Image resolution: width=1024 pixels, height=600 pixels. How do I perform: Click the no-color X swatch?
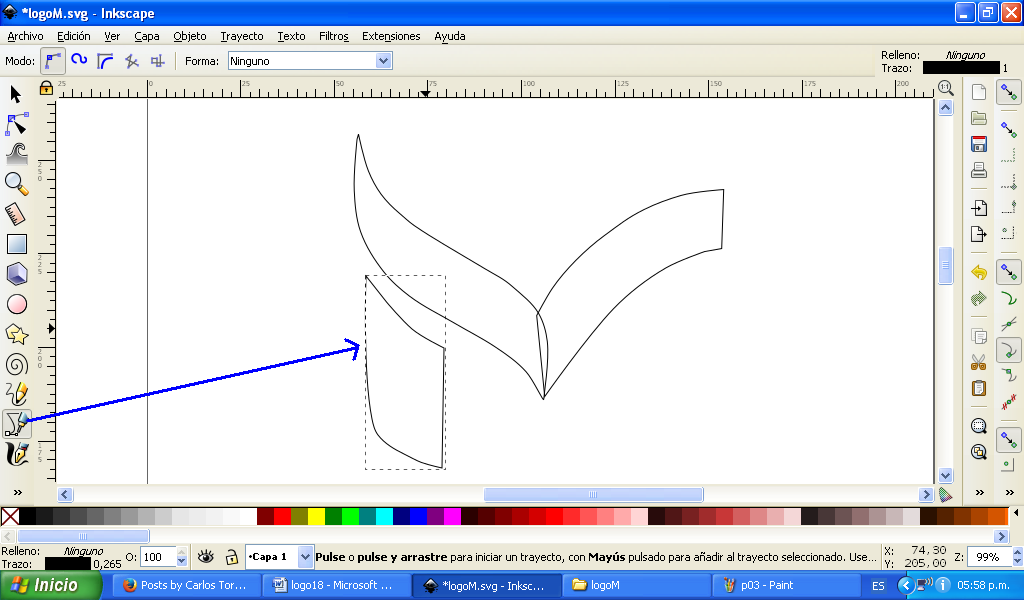(x=10, y=517)
